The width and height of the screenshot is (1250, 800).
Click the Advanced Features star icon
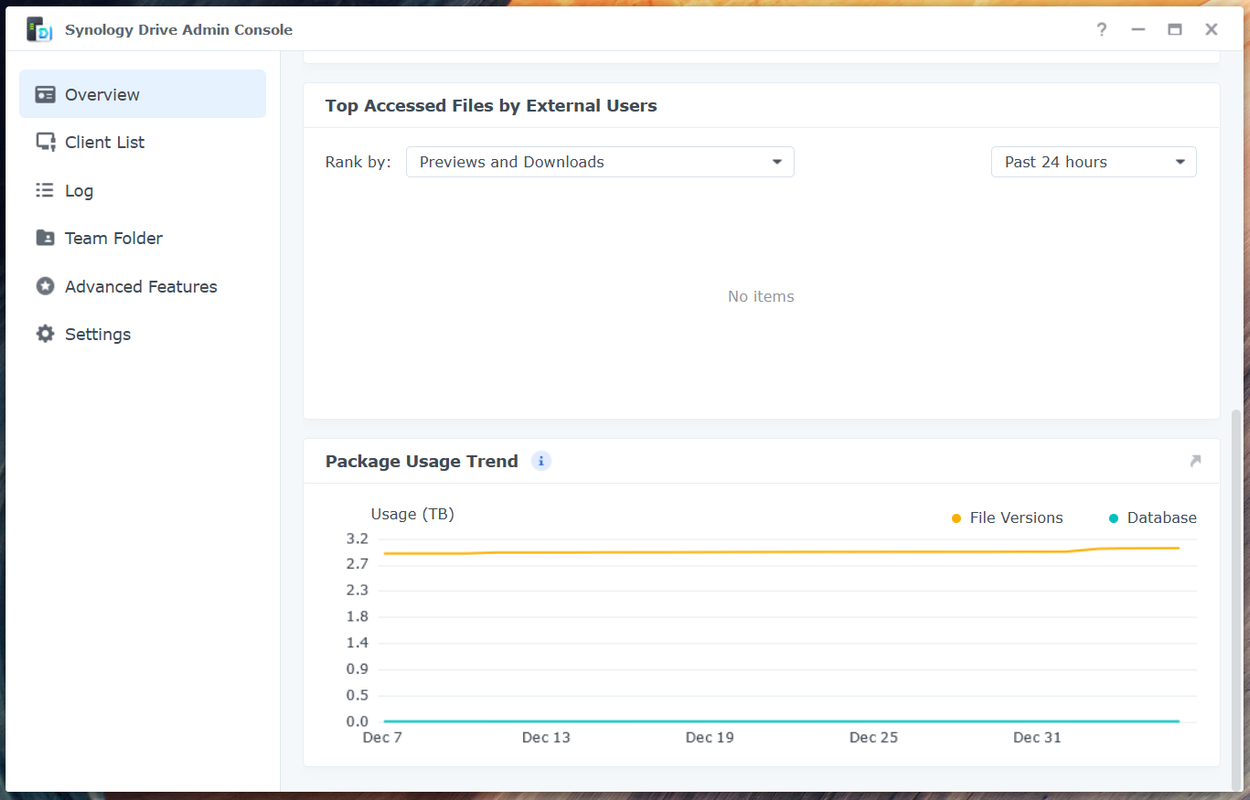click(x=45, y=286)
